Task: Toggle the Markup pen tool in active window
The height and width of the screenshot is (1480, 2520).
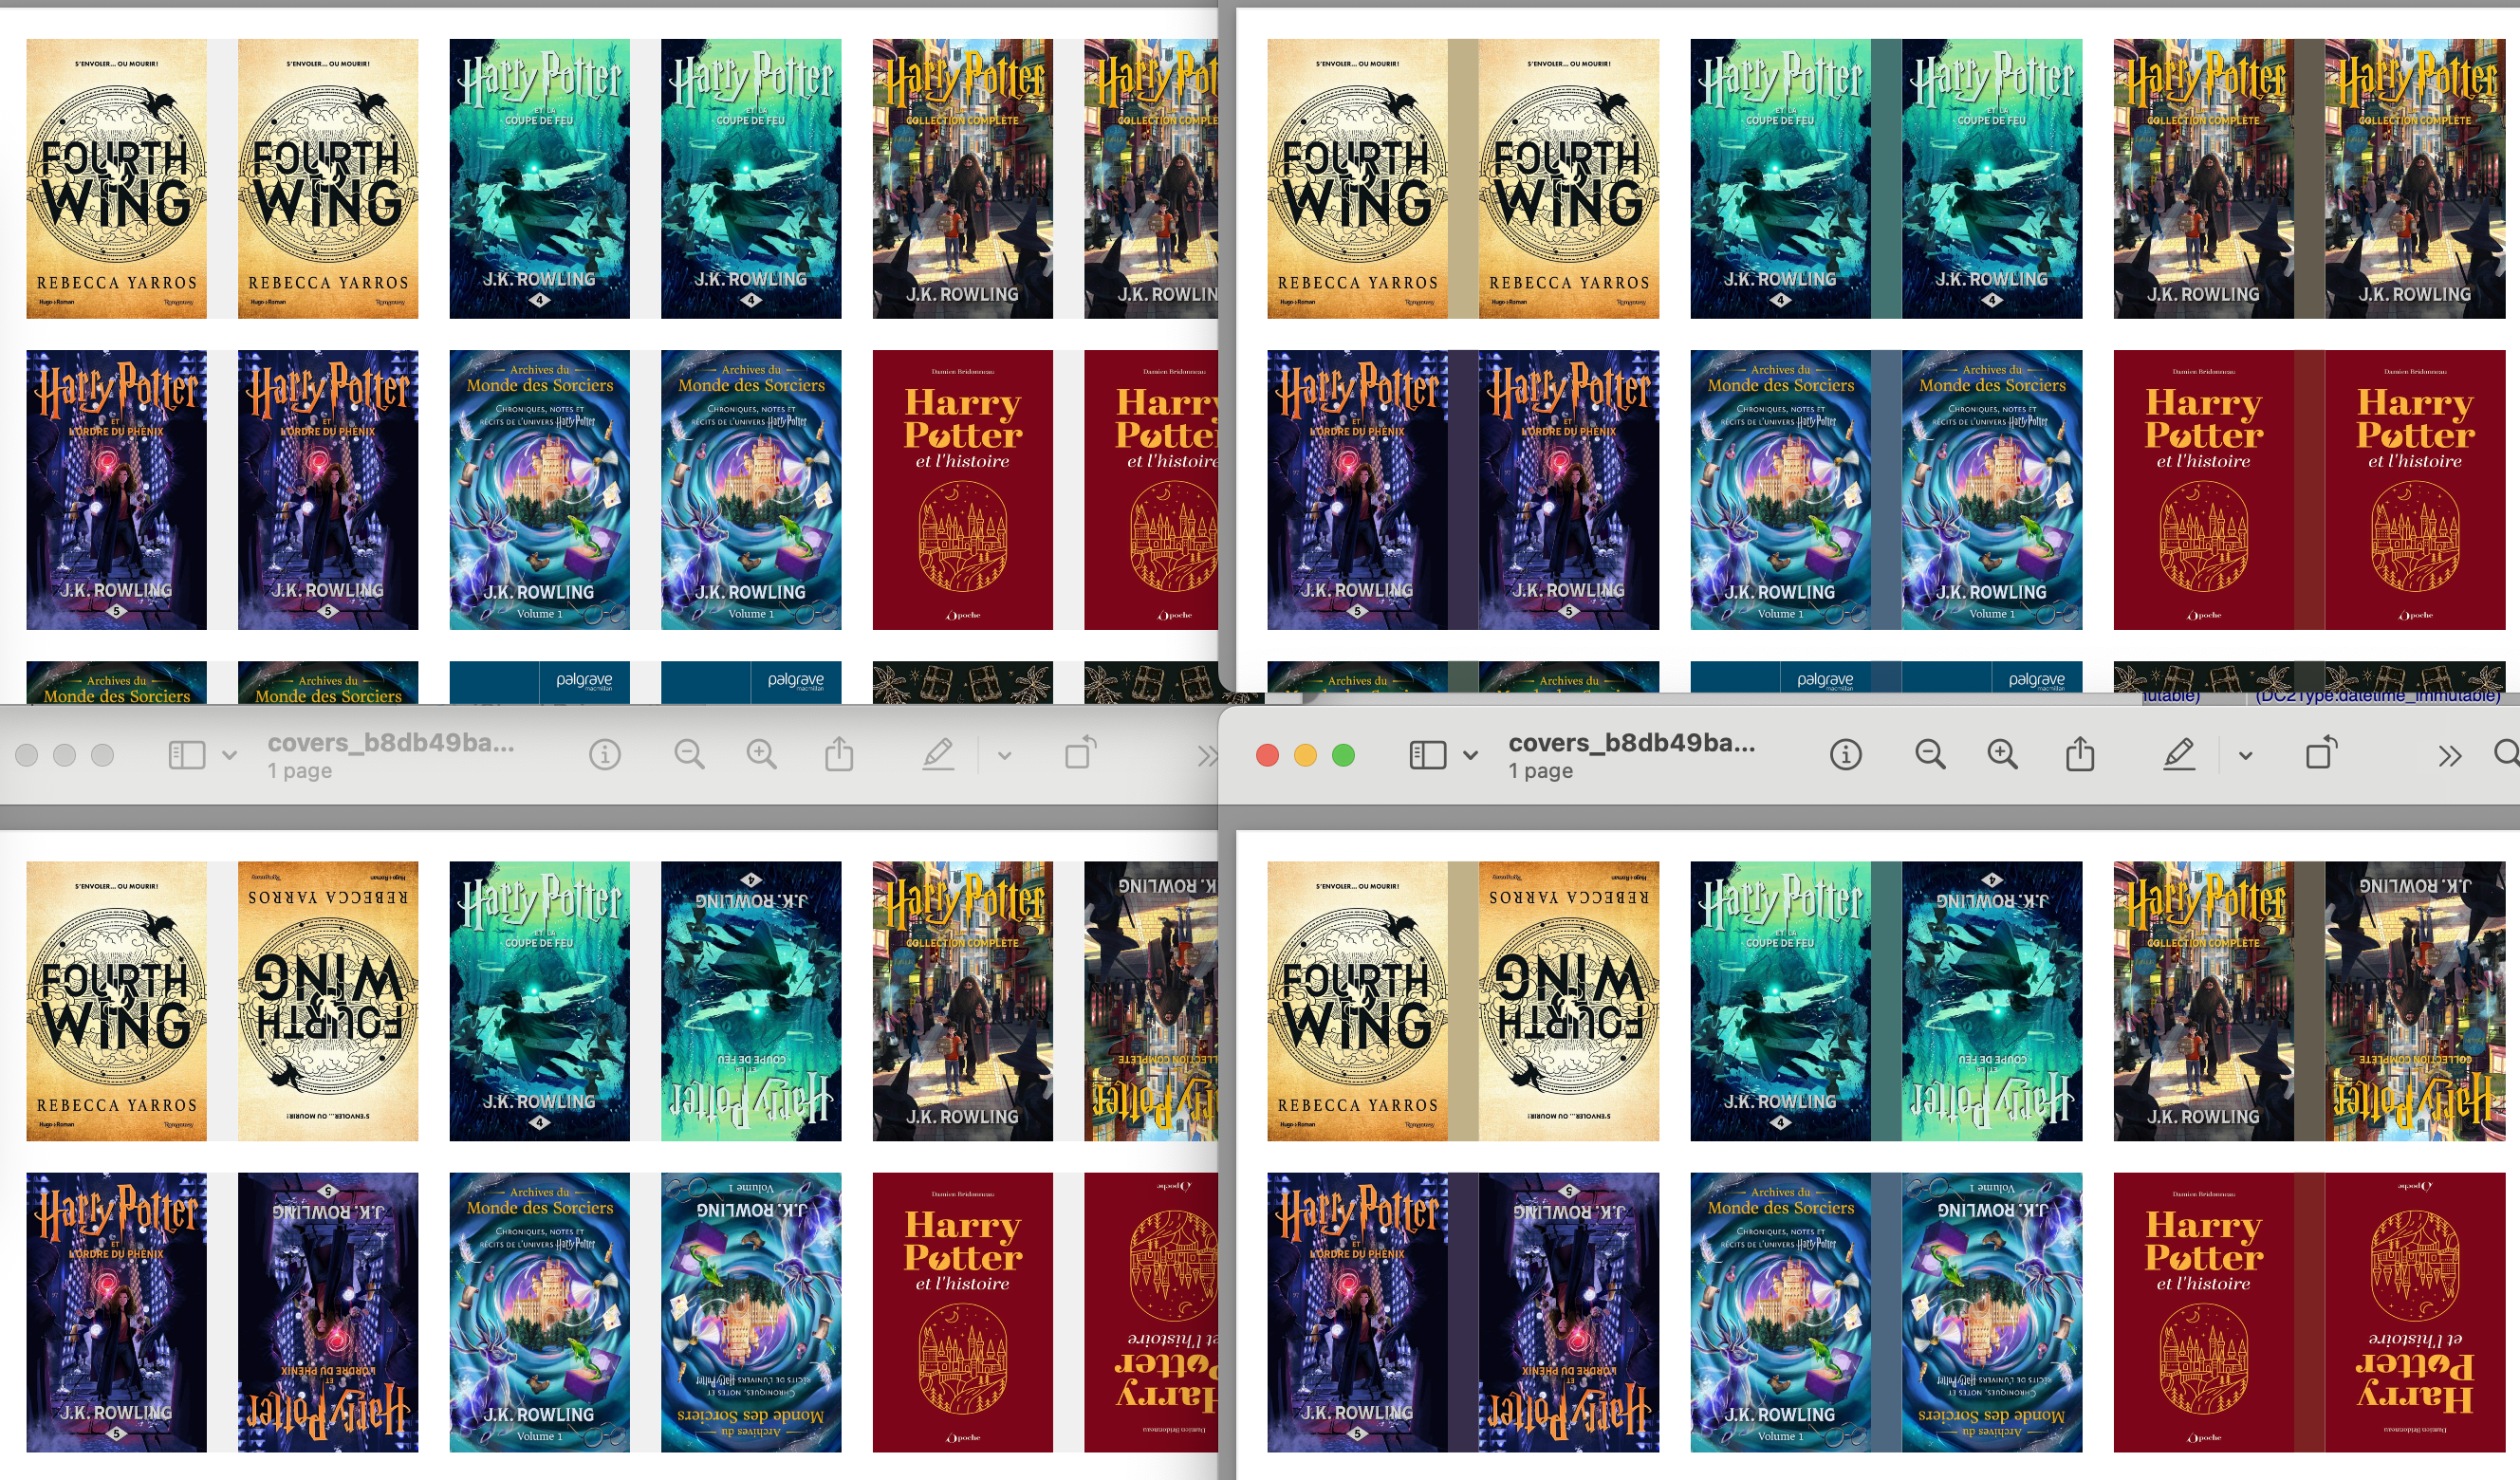Action: pyautogui.click(x=2178, y=754)
